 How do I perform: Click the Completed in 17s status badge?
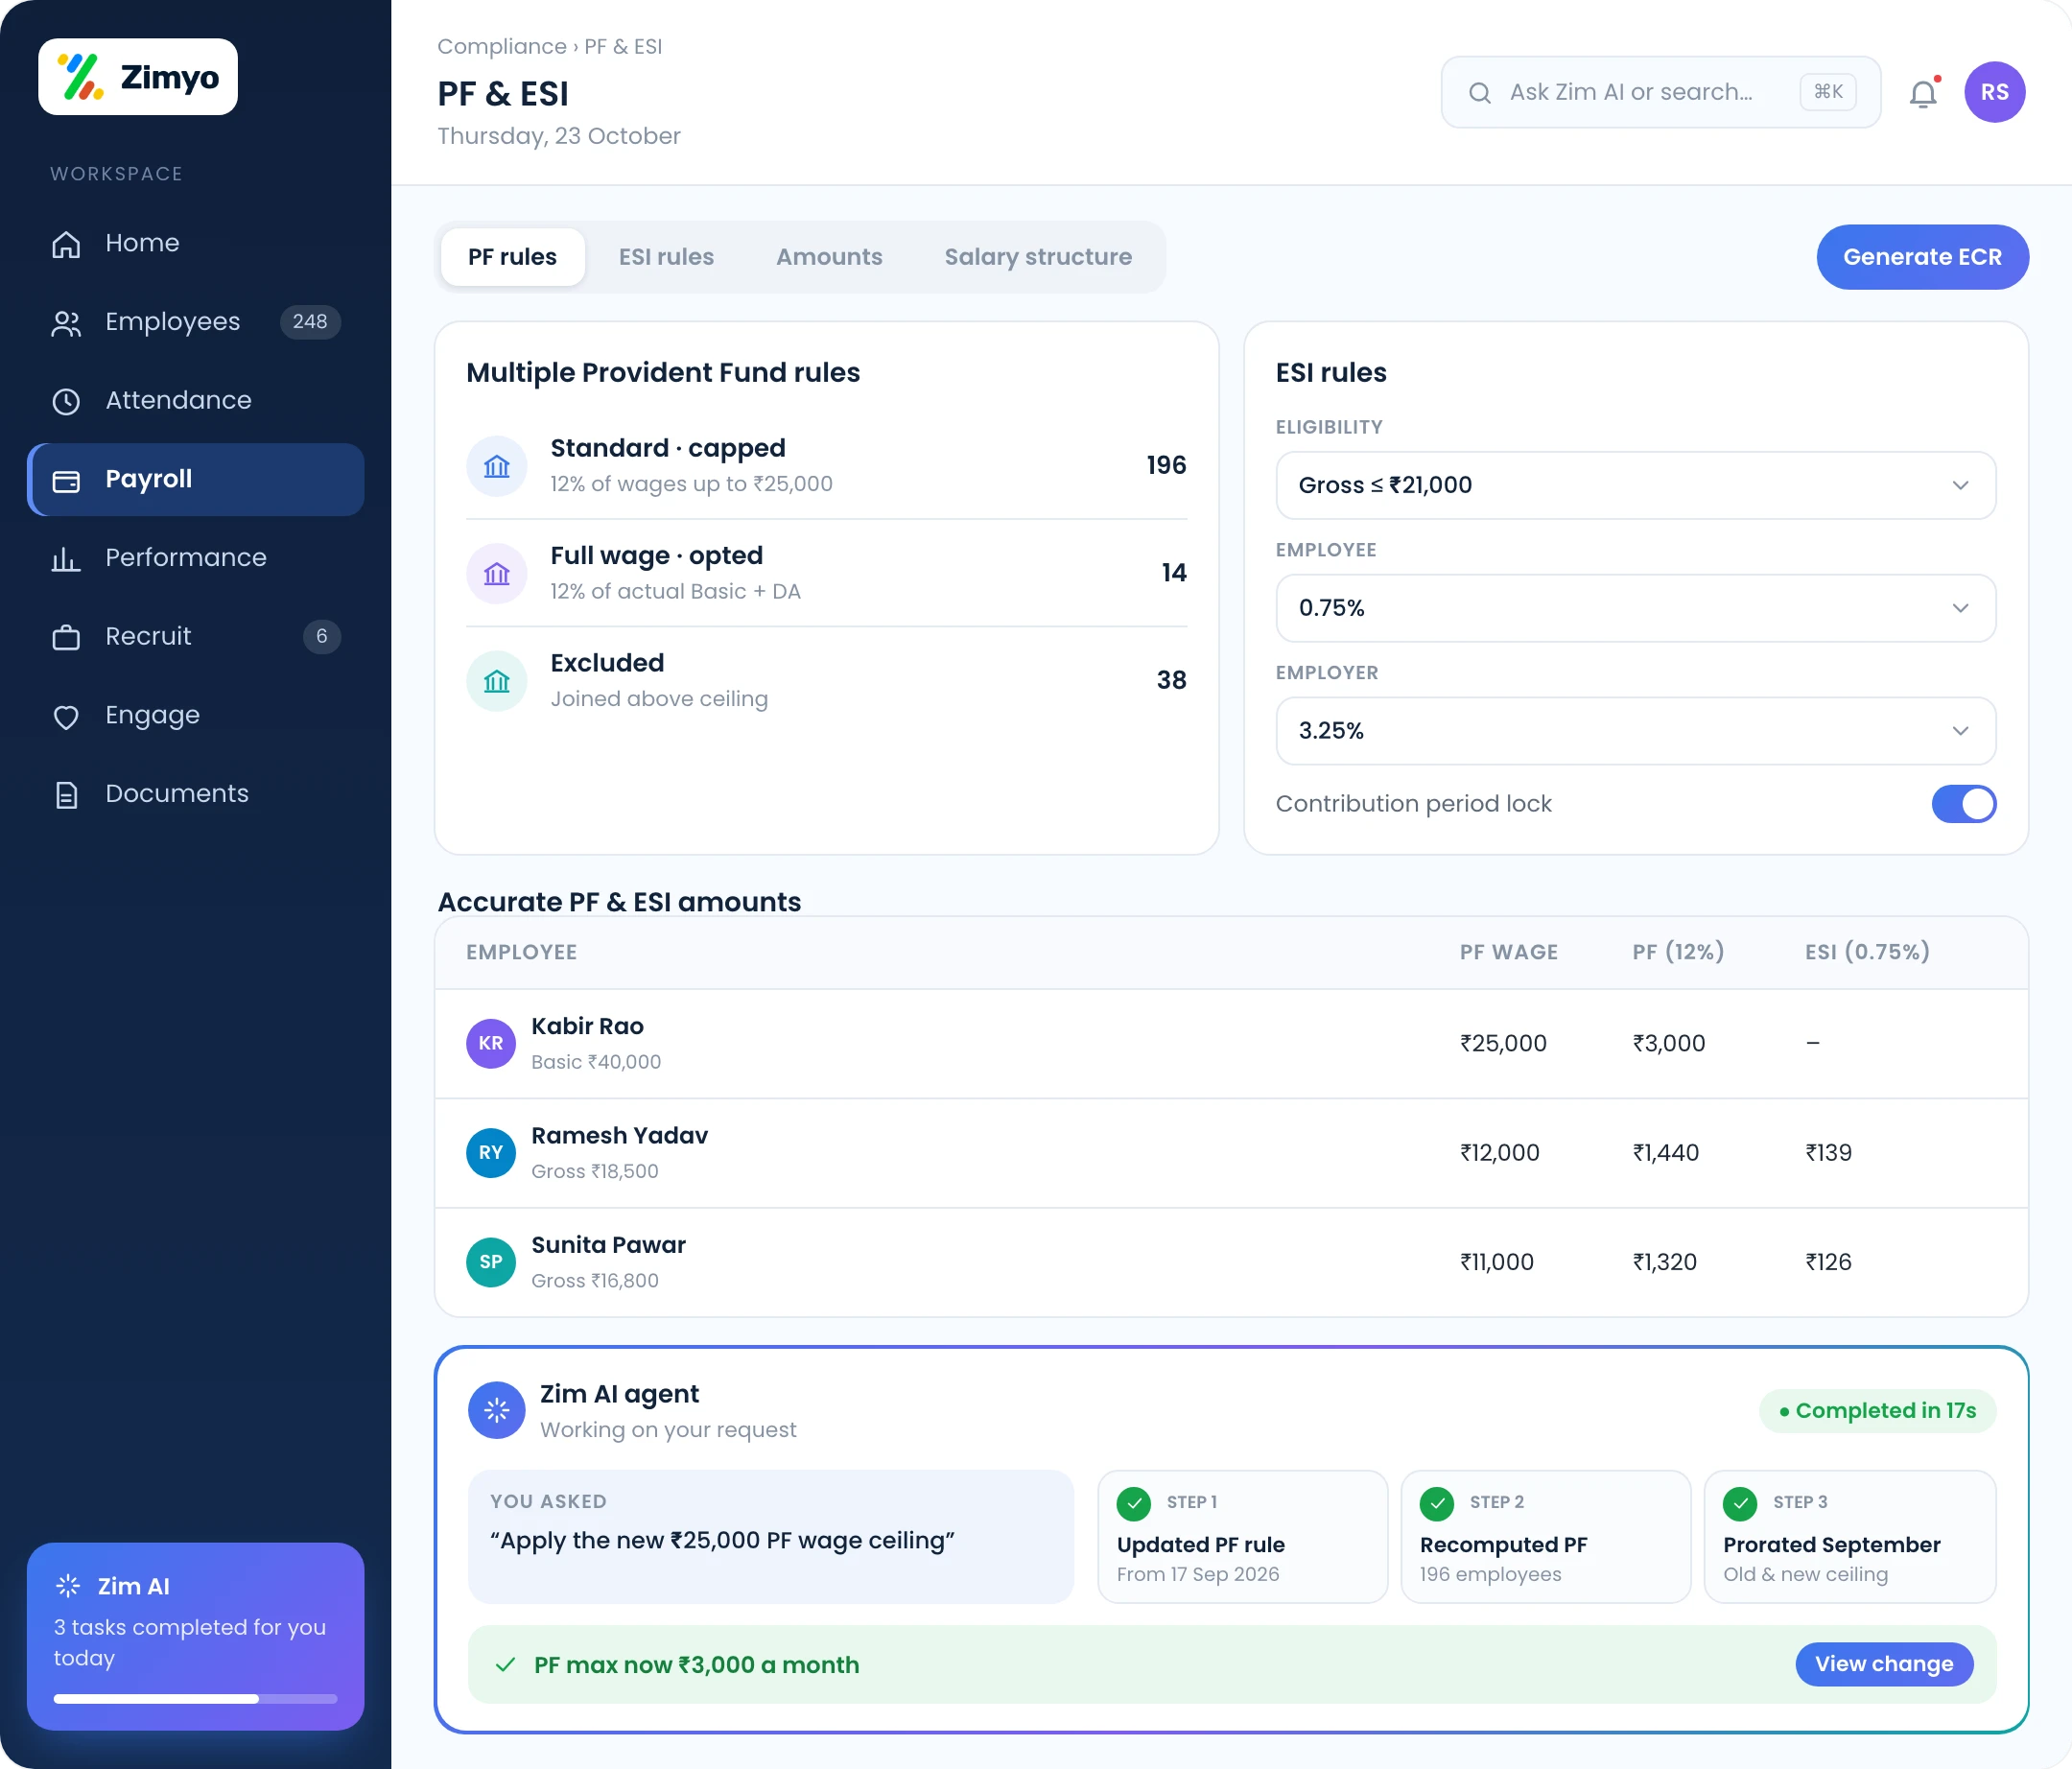point(1877,1410)
